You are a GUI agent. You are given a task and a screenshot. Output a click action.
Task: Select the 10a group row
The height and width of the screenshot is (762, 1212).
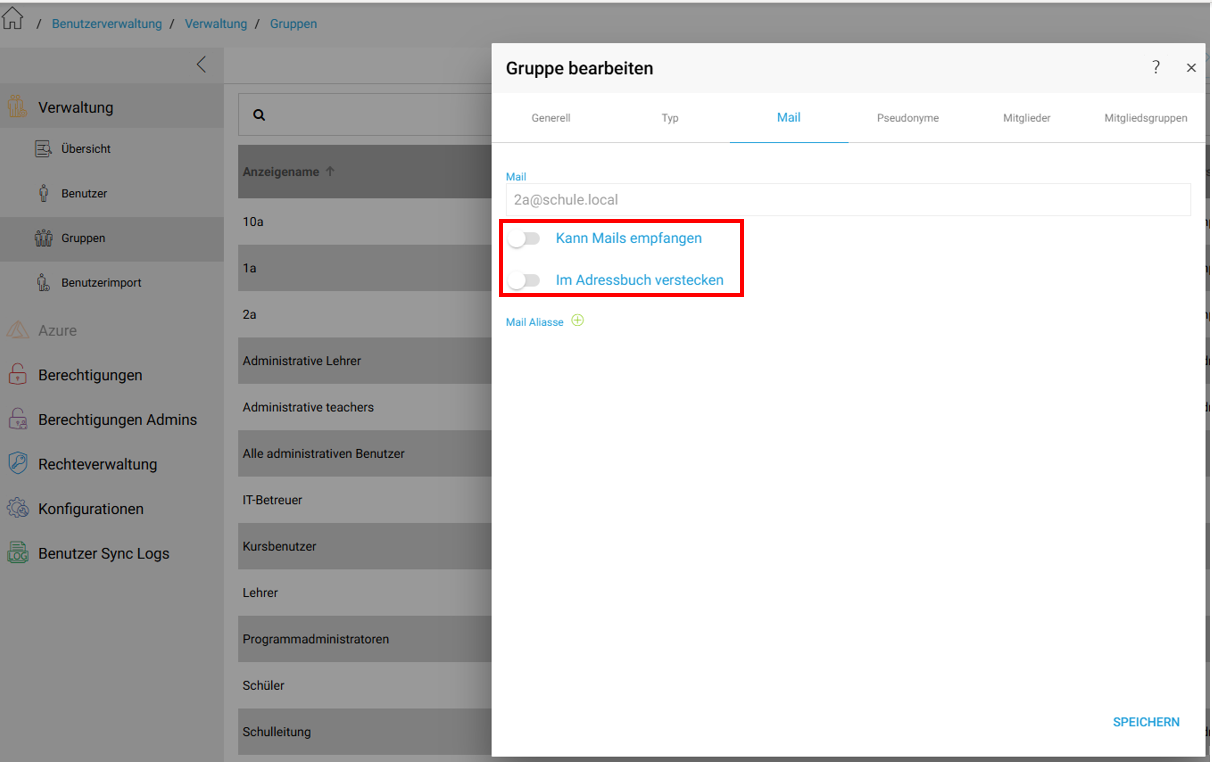pyautogui.click(x=364, y=222)
